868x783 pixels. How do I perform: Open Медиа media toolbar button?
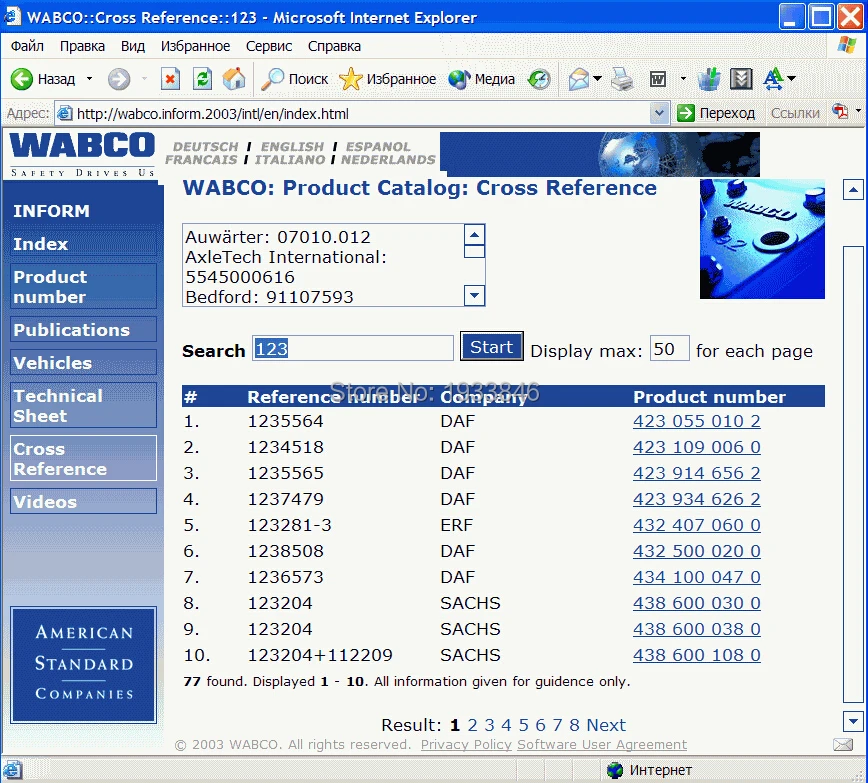(482, 79)
